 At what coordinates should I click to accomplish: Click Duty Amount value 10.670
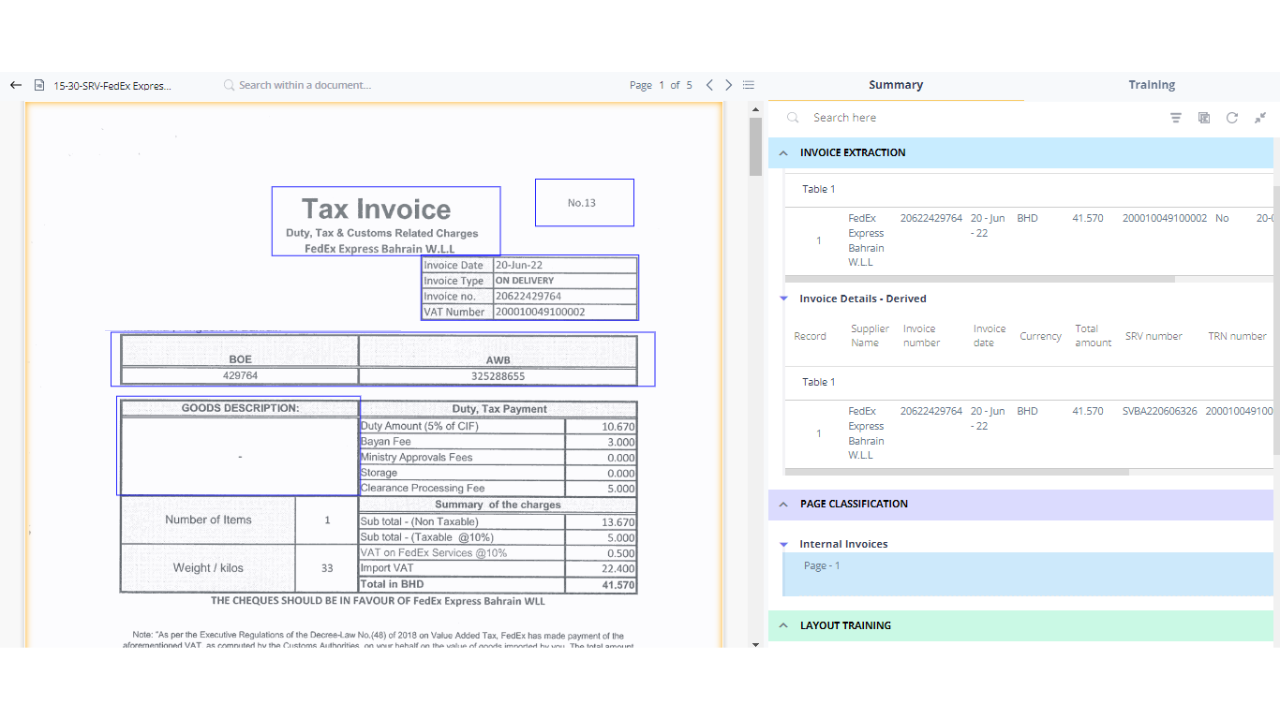618,427
